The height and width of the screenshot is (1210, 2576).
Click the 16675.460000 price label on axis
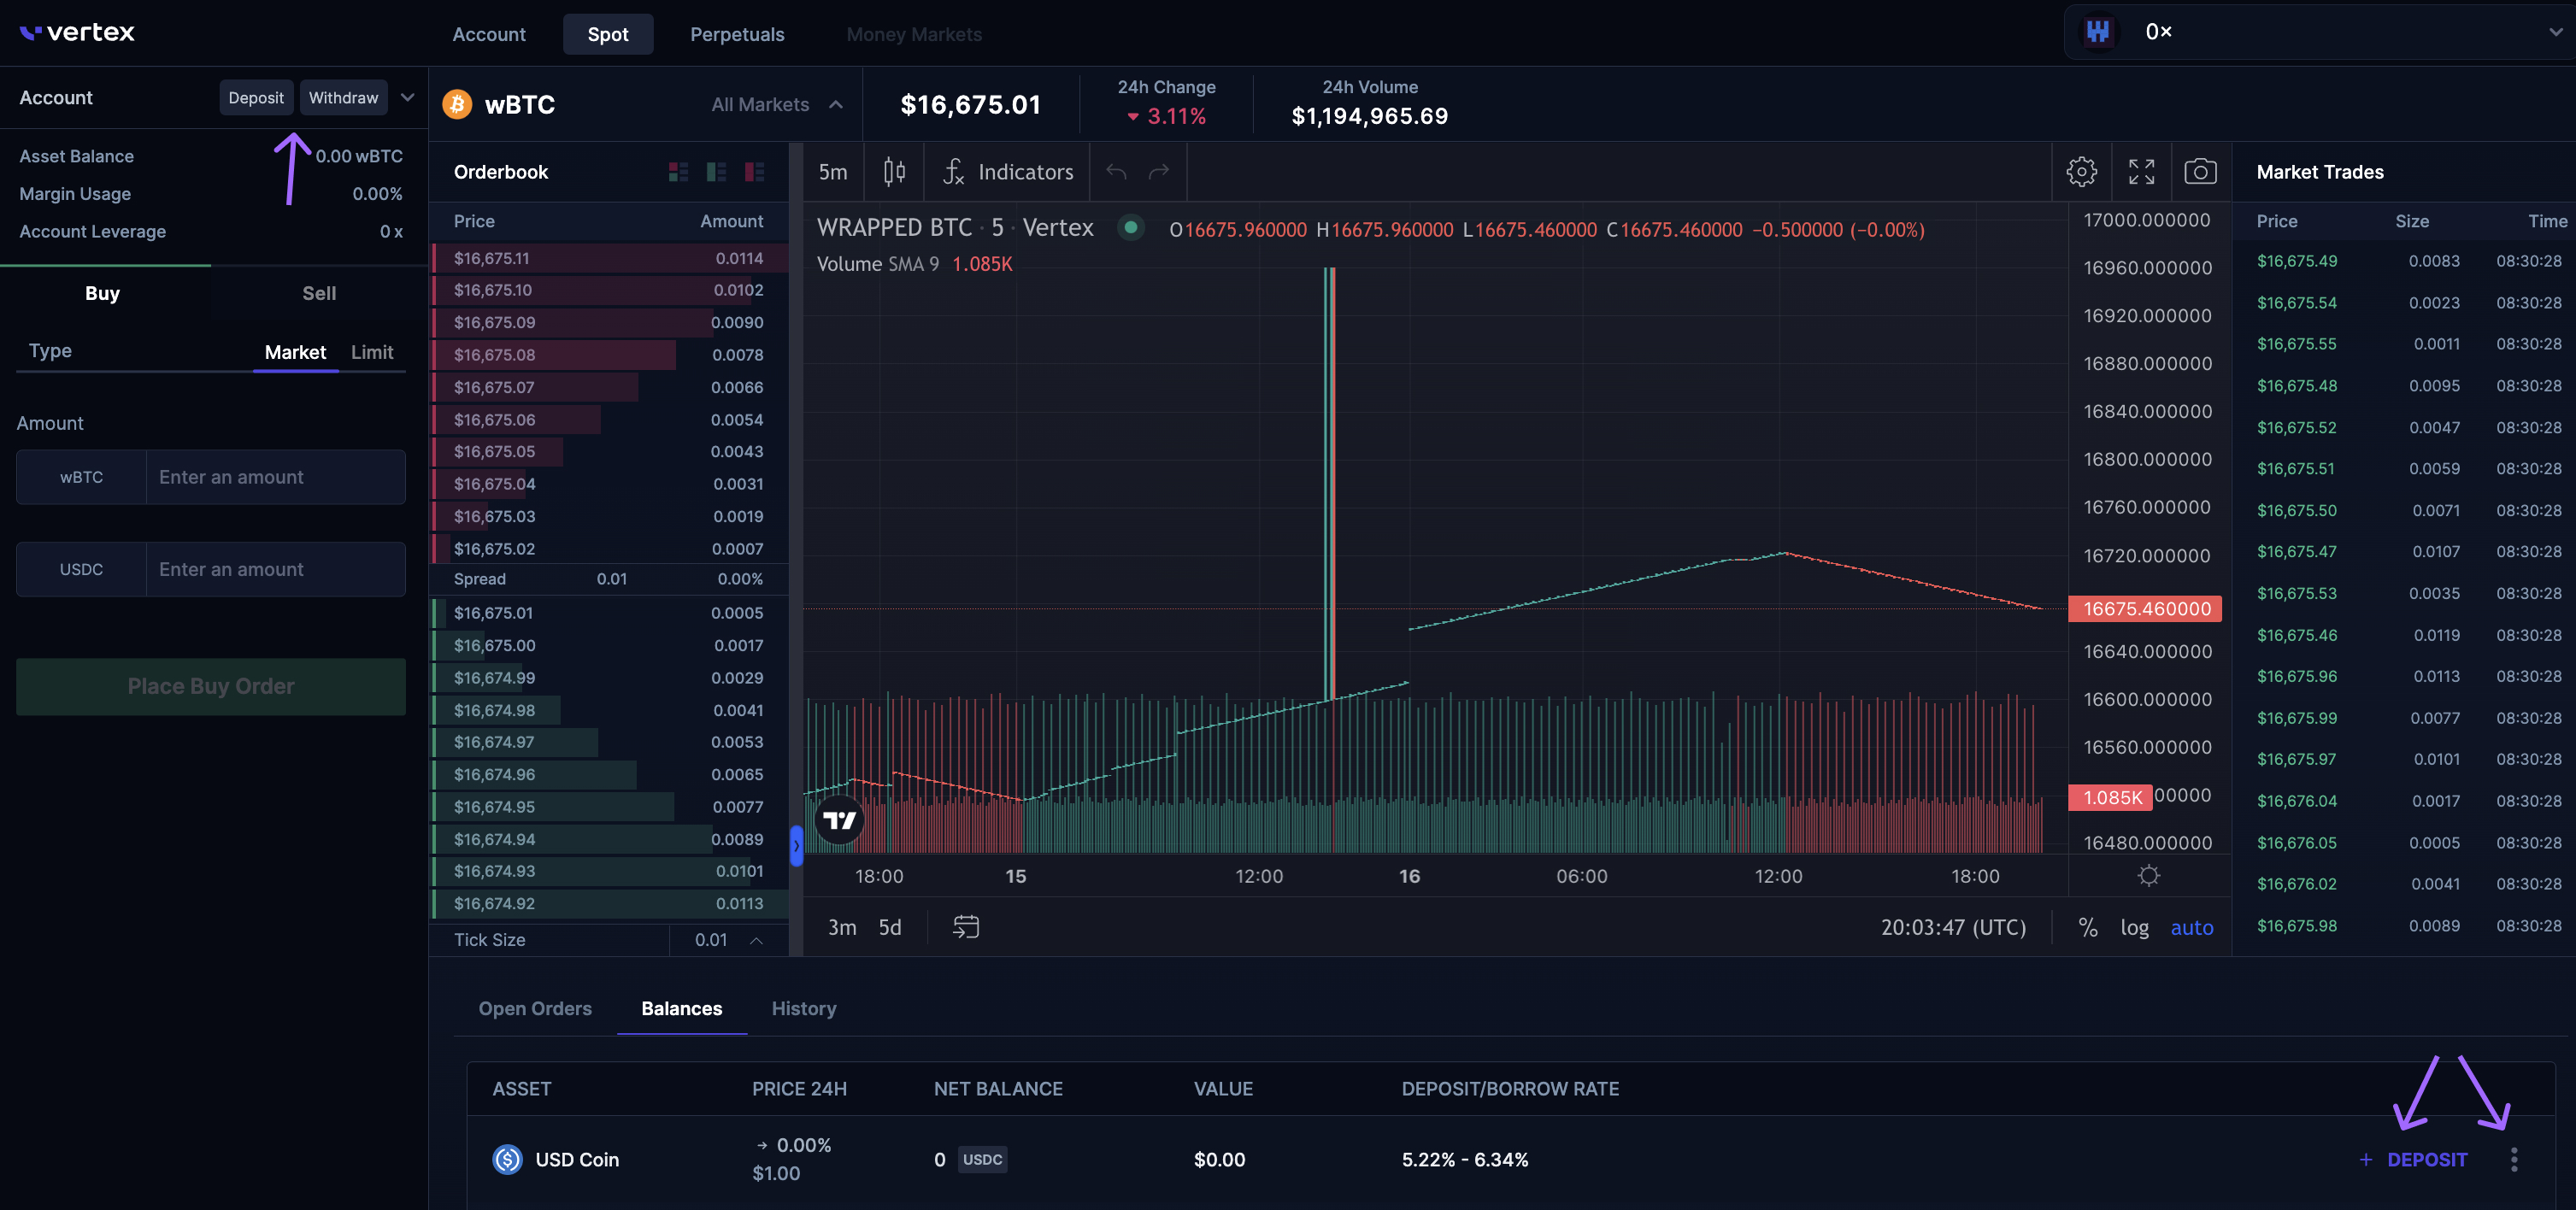(2145, 609)
